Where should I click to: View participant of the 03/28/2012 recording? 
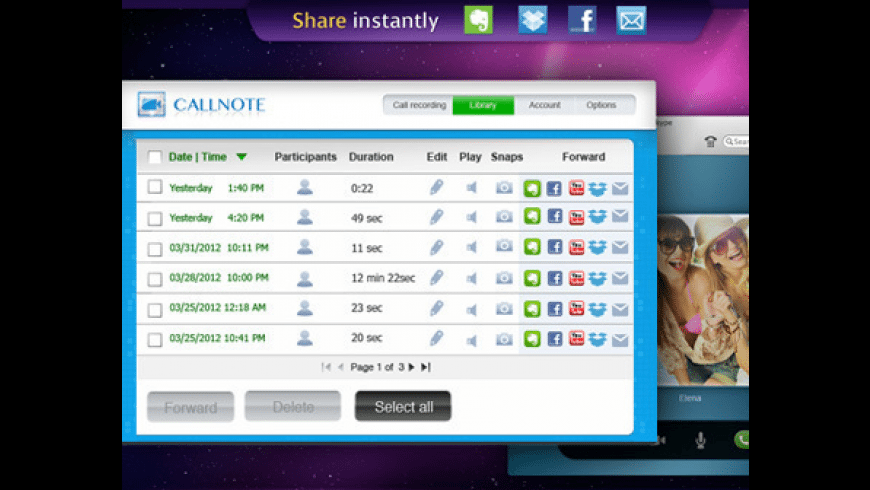click(x=305, y=277)
